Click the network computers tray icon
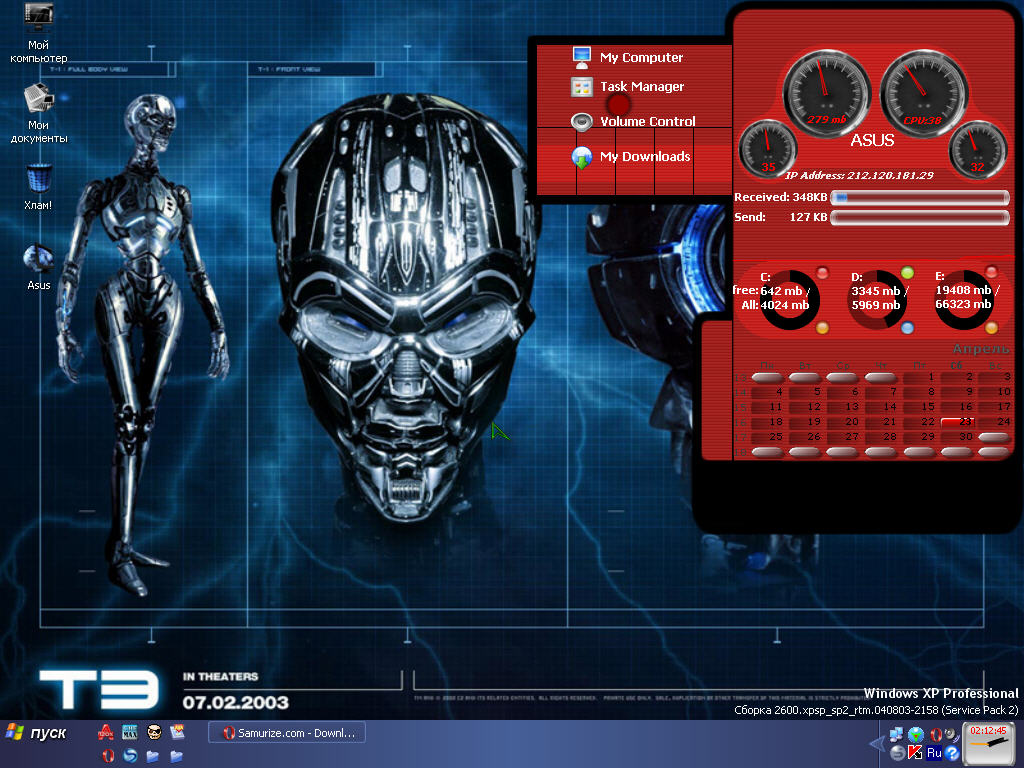This screenshot has height=768, width=1024. click(x=896, y=735)
